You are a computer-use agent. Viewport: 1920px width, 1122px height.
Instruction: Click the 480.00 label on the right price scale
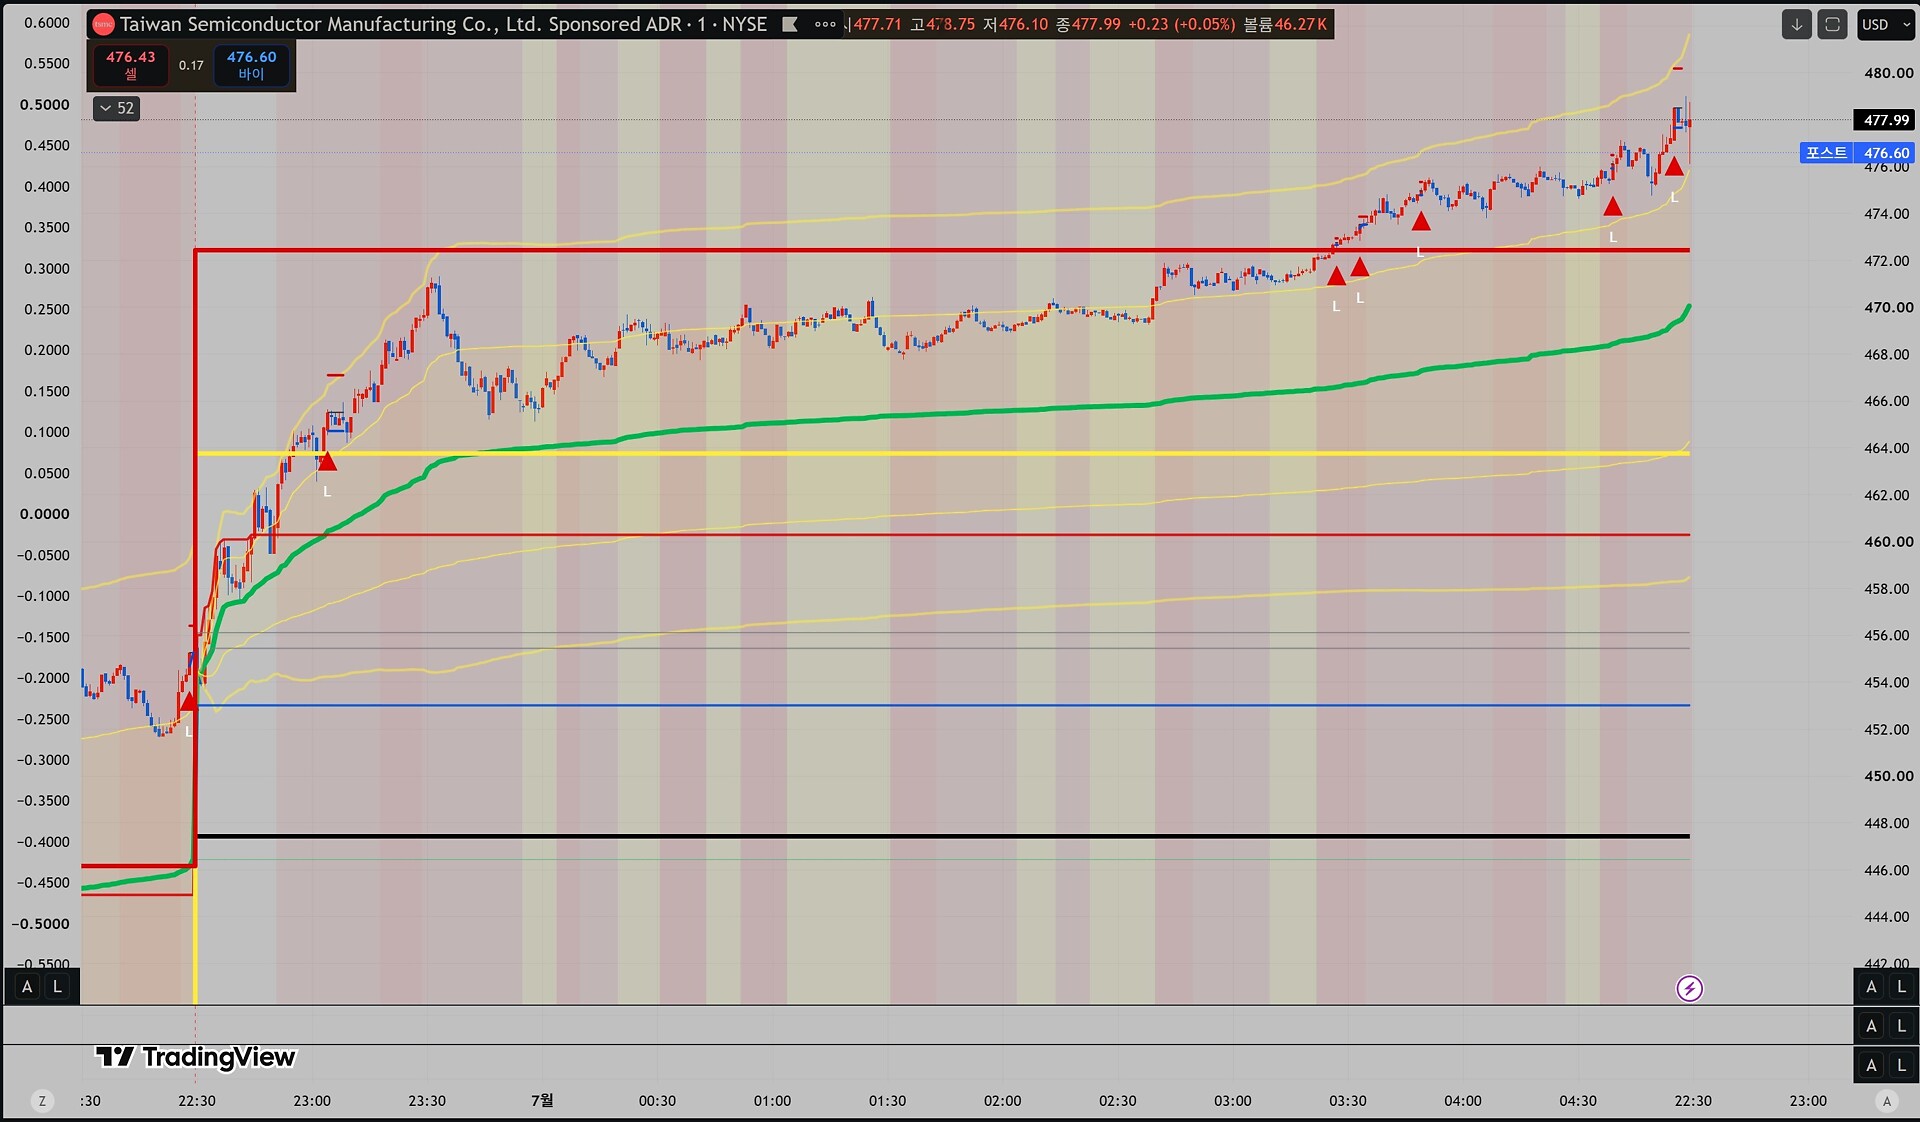pyautogui.click(x=1888, y=73)
